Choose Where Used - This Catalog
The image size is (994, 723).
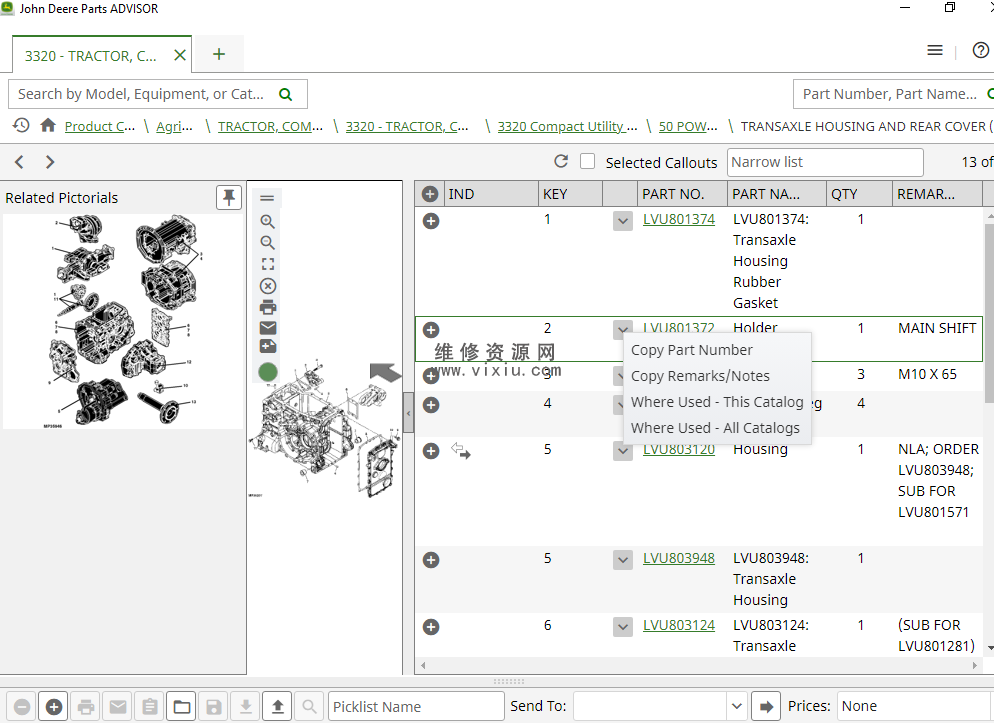pos(717,402)
